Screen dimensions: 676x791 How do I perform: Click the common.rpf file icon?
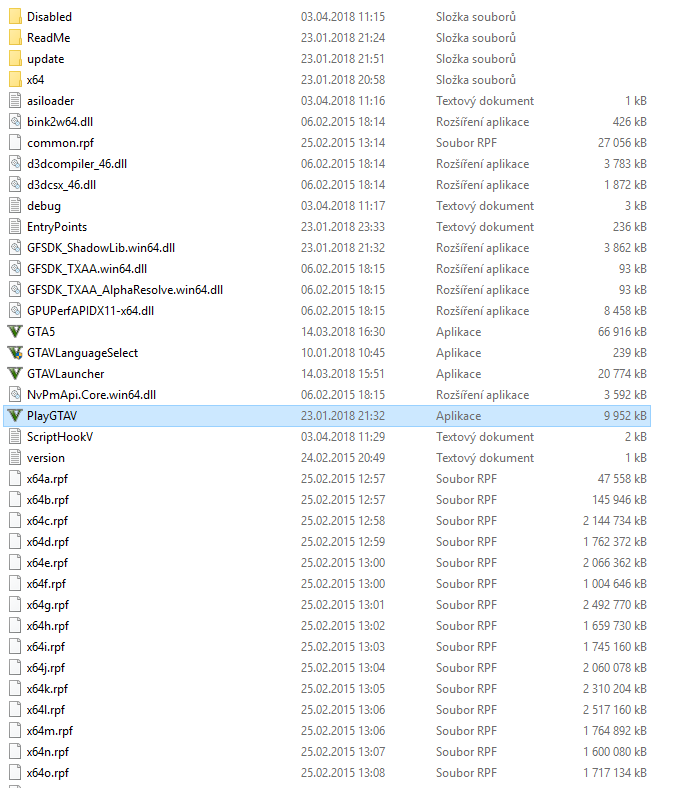pos(15,143)
